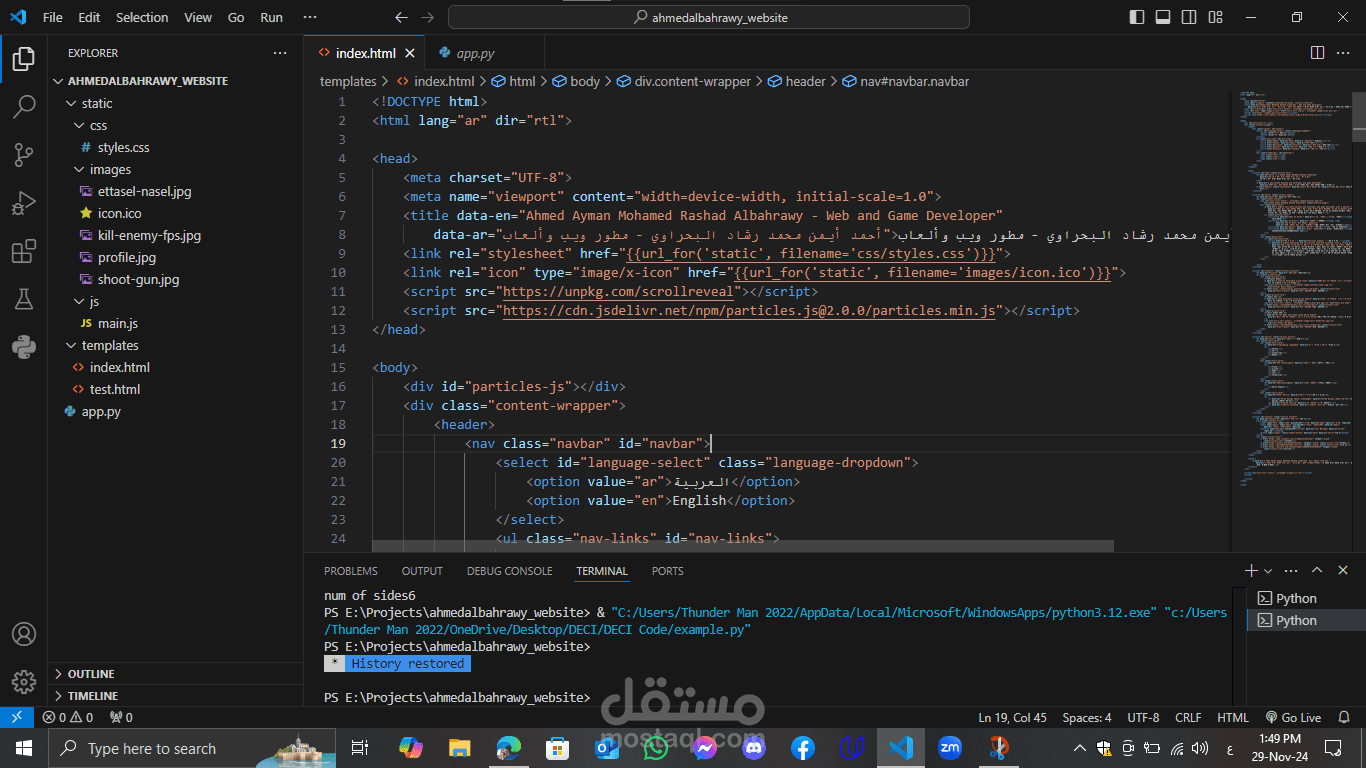Image resolution: width=1366 pixels, height=768 pixels.
Task: Open main.js in the explorer
Action: (x=175, y=323)
